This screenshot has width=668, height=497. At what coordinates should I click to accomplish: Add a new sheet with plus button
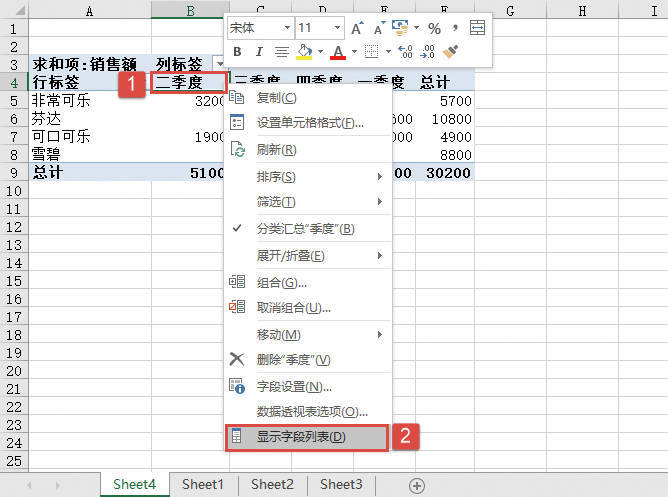(417, 485)
